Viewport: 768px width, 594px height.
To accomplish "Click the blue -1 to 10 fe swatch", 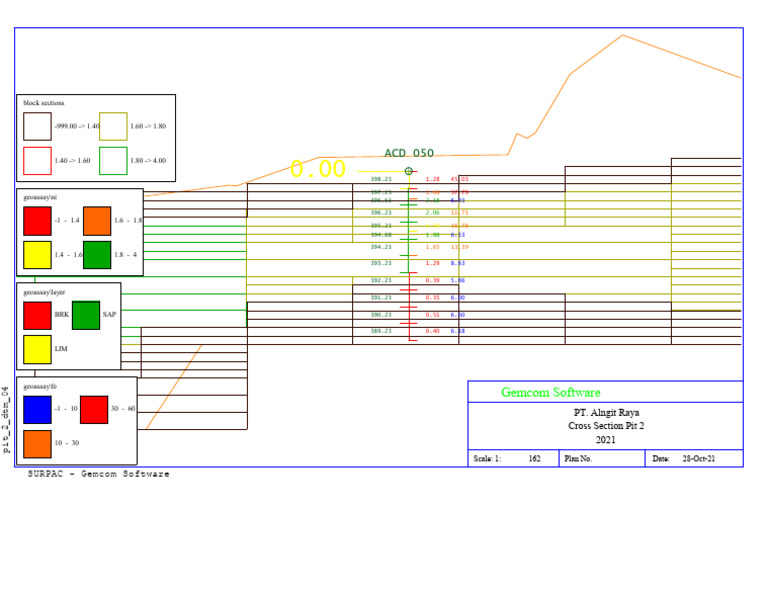I will pyautogui.click(x=37, y=409).
